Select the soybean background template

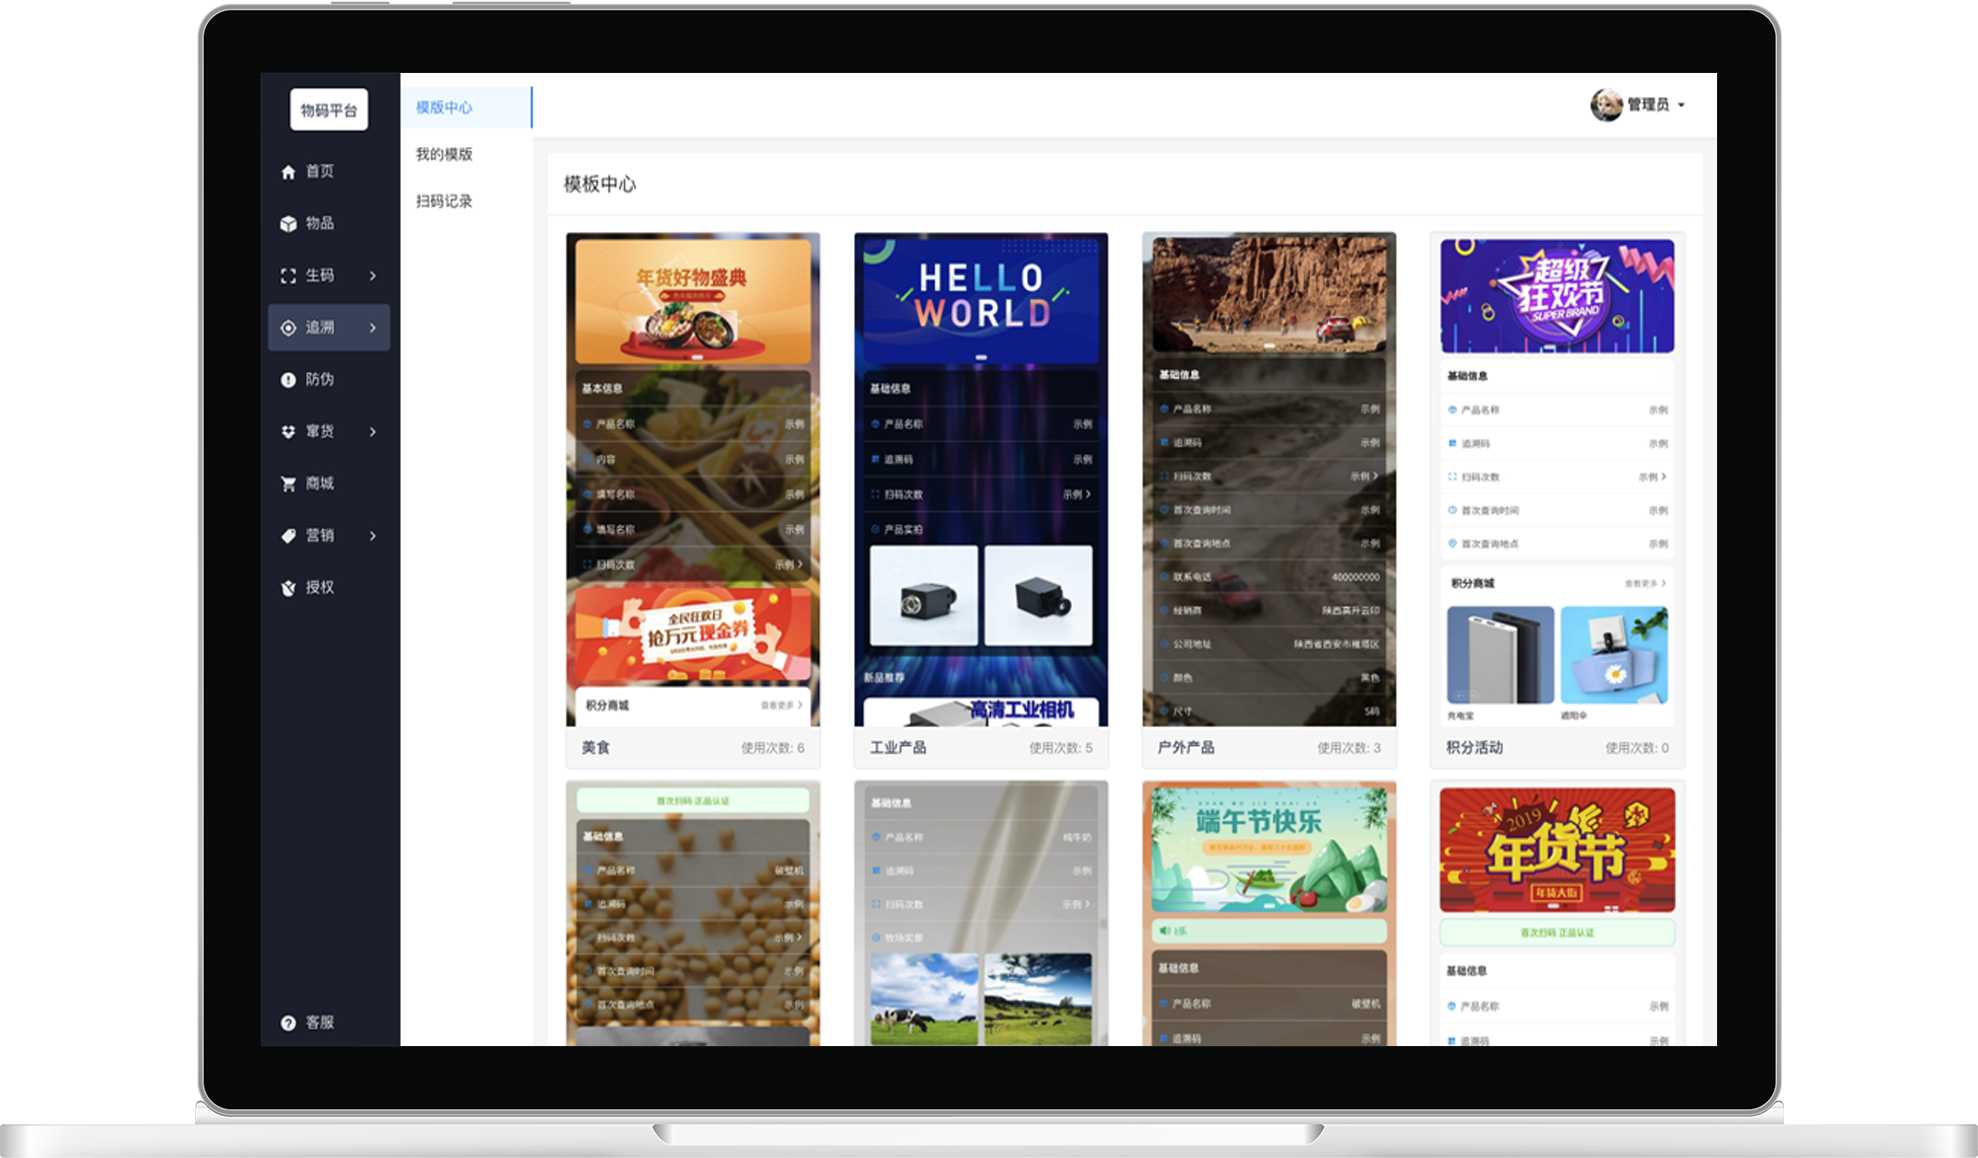click(693, 914)
